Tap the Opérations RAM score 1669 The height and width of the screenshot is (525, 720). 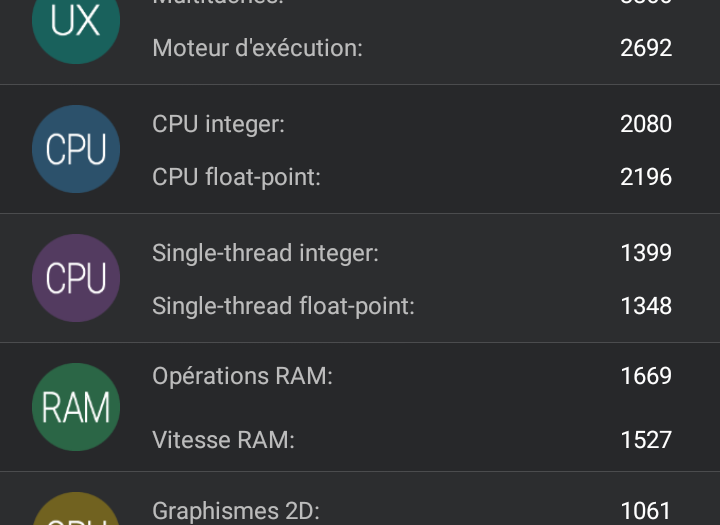[646, 376]
